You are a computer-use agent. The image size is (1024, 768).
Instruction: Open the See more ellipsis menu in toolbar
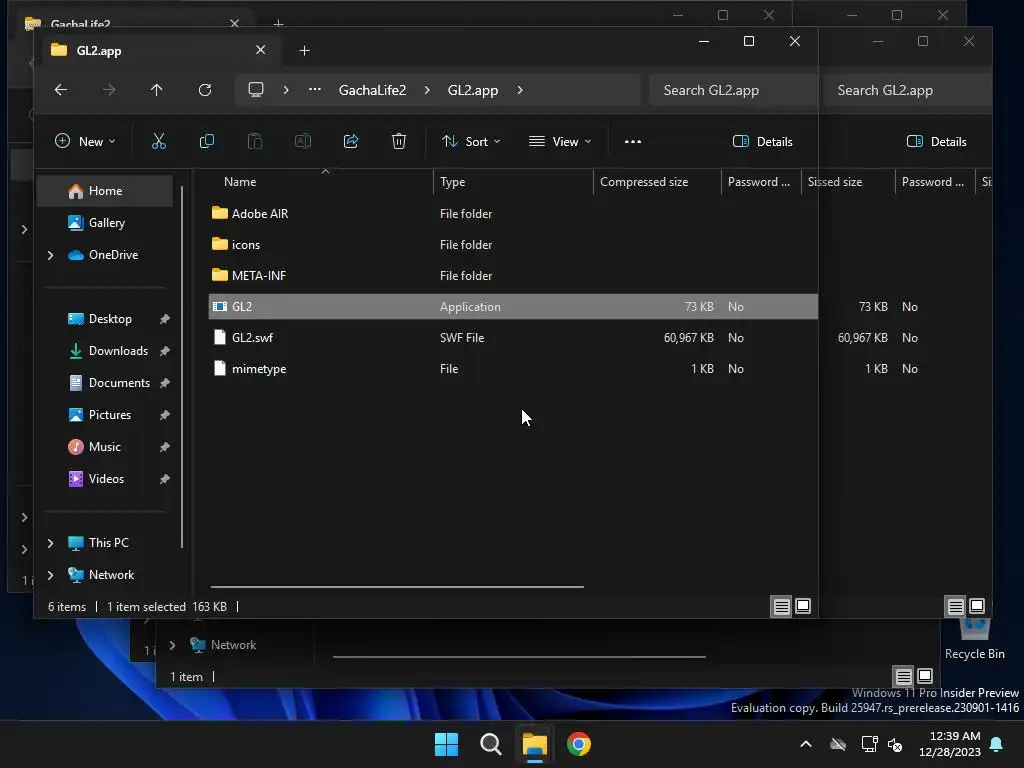tap(633, 141)
